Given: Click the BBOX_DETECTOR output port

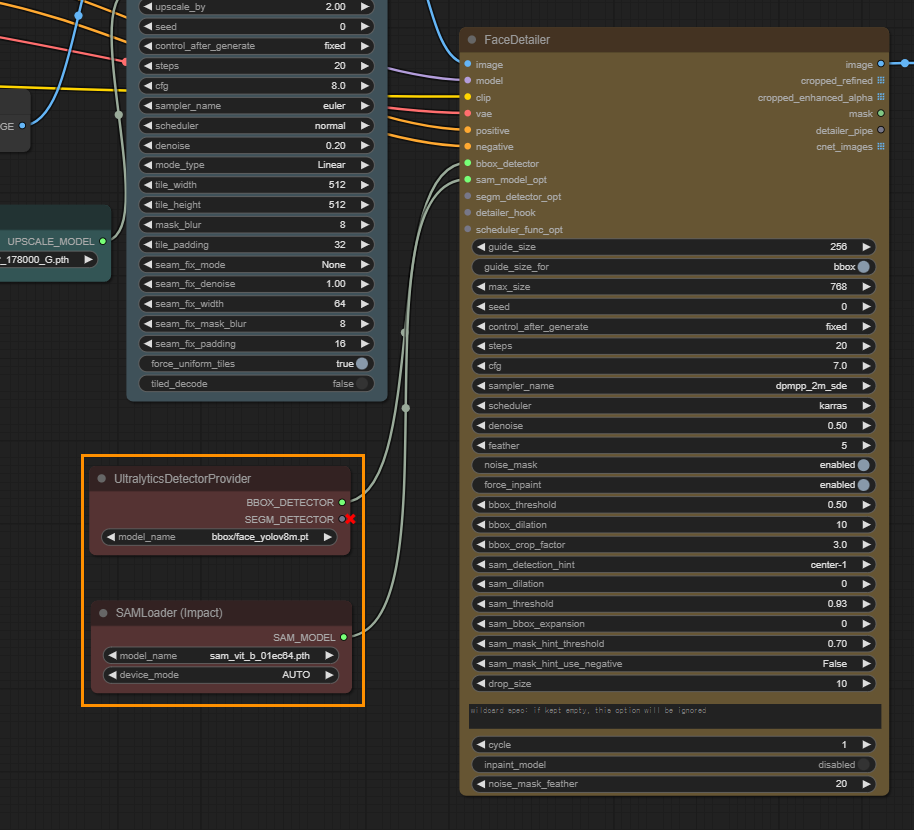Looking at the screenshot, I should pyautogui.click(x=342, y=502).
